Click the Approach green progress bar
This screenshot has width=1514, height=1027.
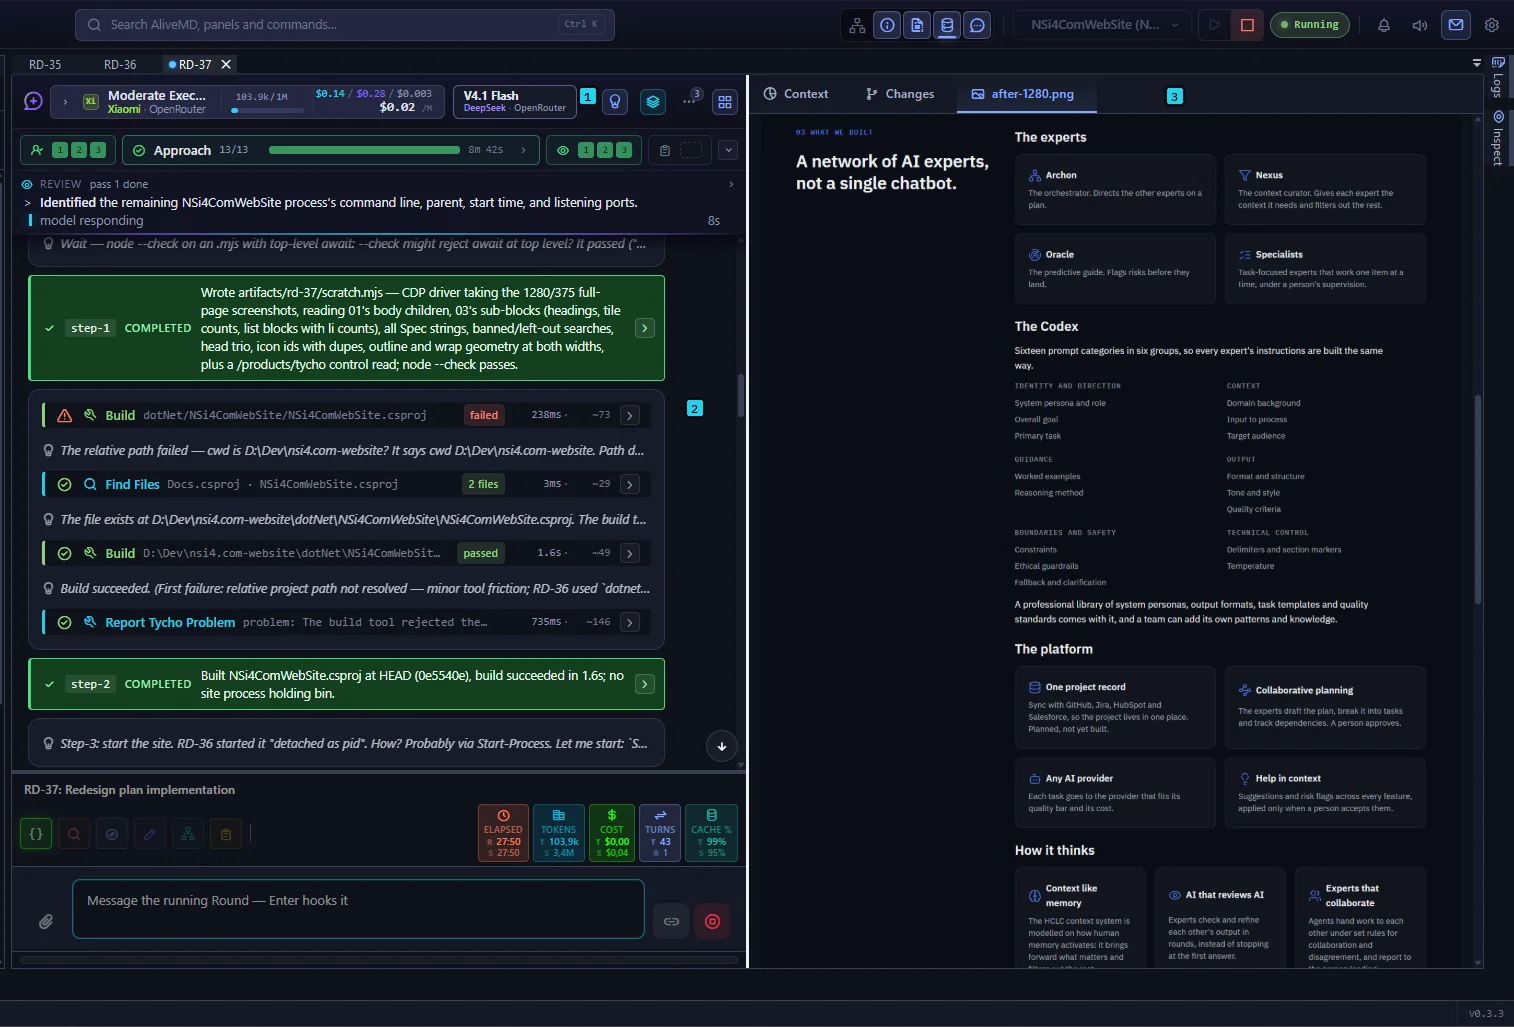pos(364,150)
